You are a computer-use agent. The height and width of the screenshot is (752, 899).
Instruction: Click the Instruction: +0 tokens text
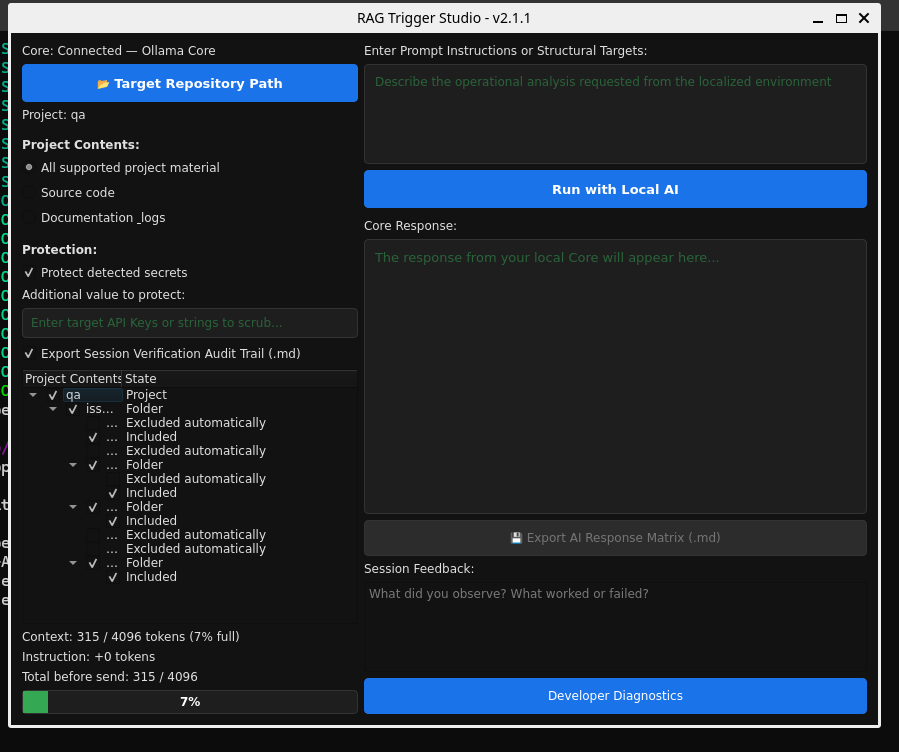click(x=88, y=657)
